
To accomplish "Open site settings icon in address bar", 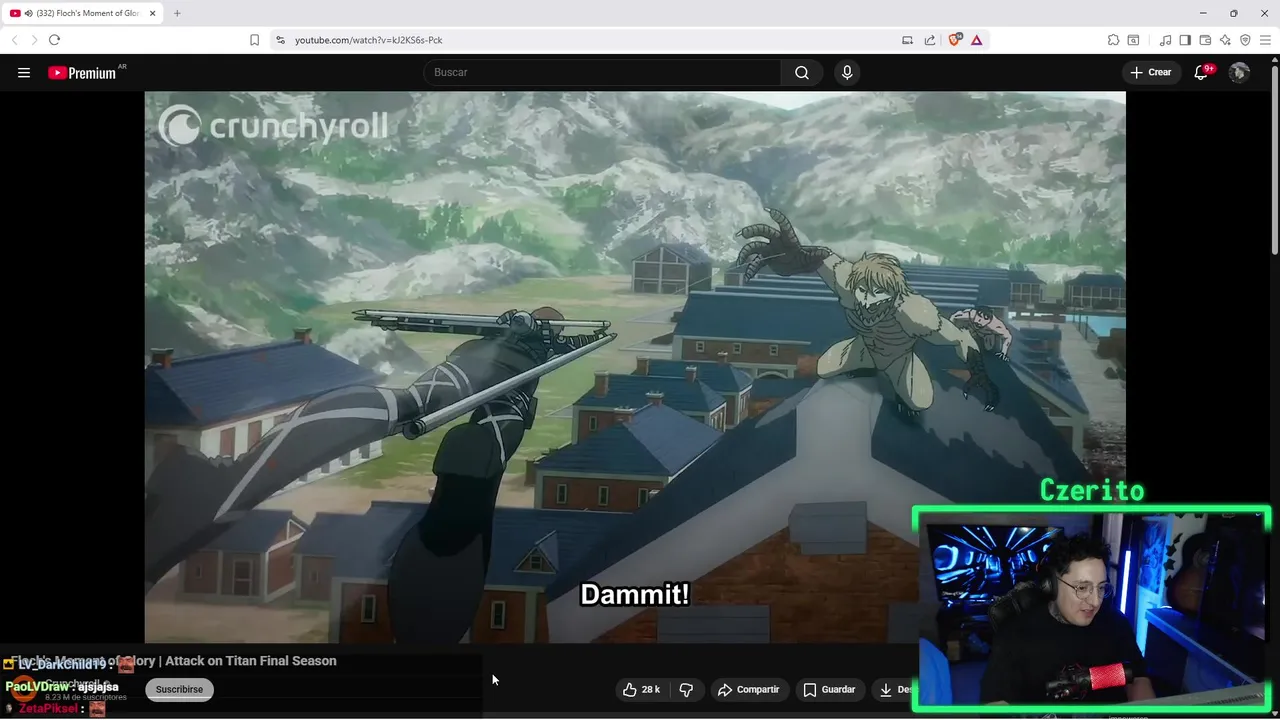I will (x=280, y=40).
